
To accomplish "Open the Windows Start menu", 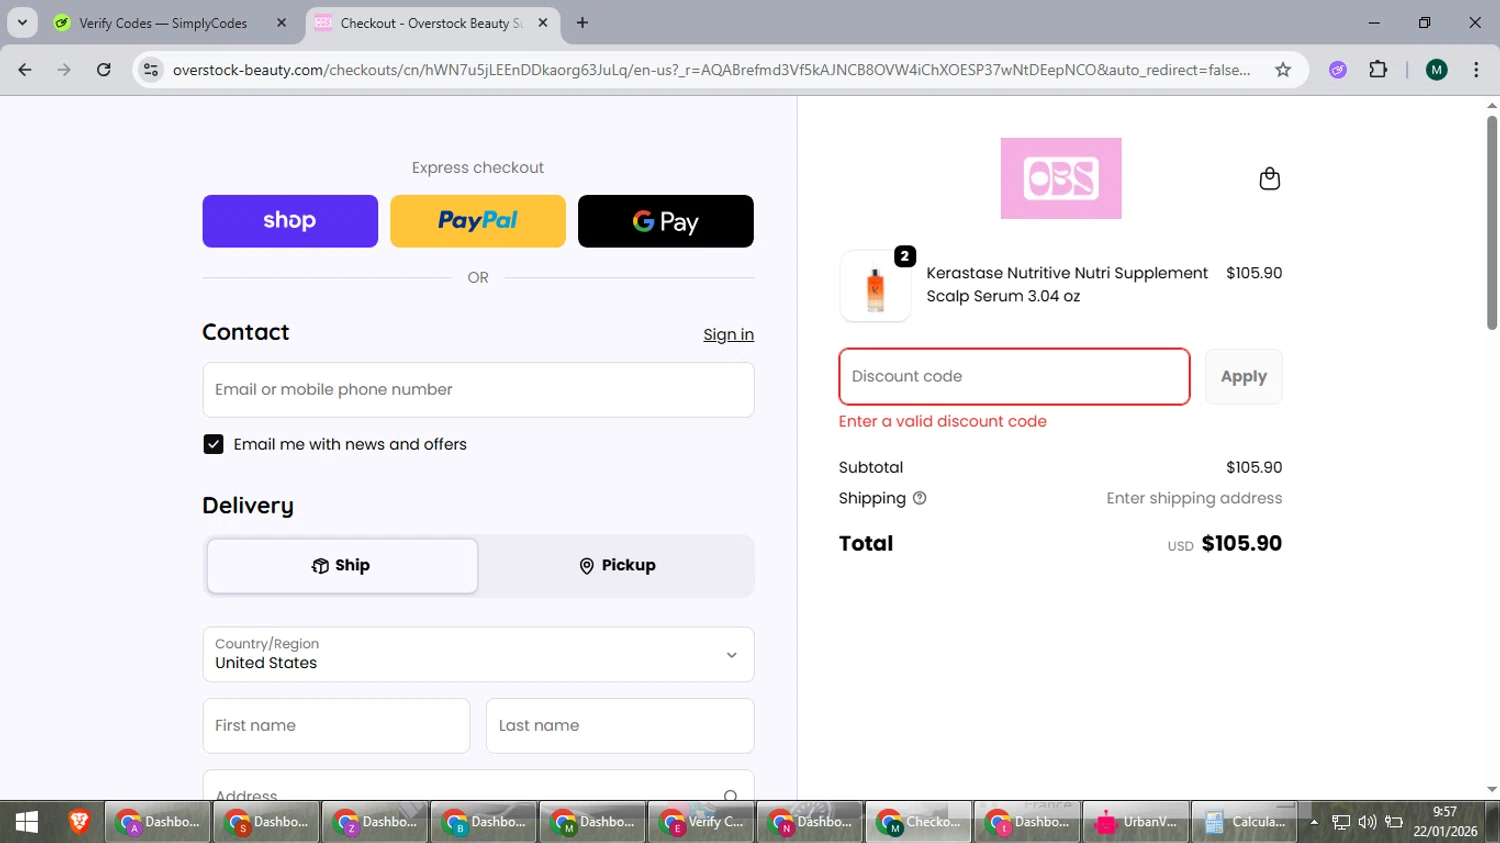I will click(27, 822).
